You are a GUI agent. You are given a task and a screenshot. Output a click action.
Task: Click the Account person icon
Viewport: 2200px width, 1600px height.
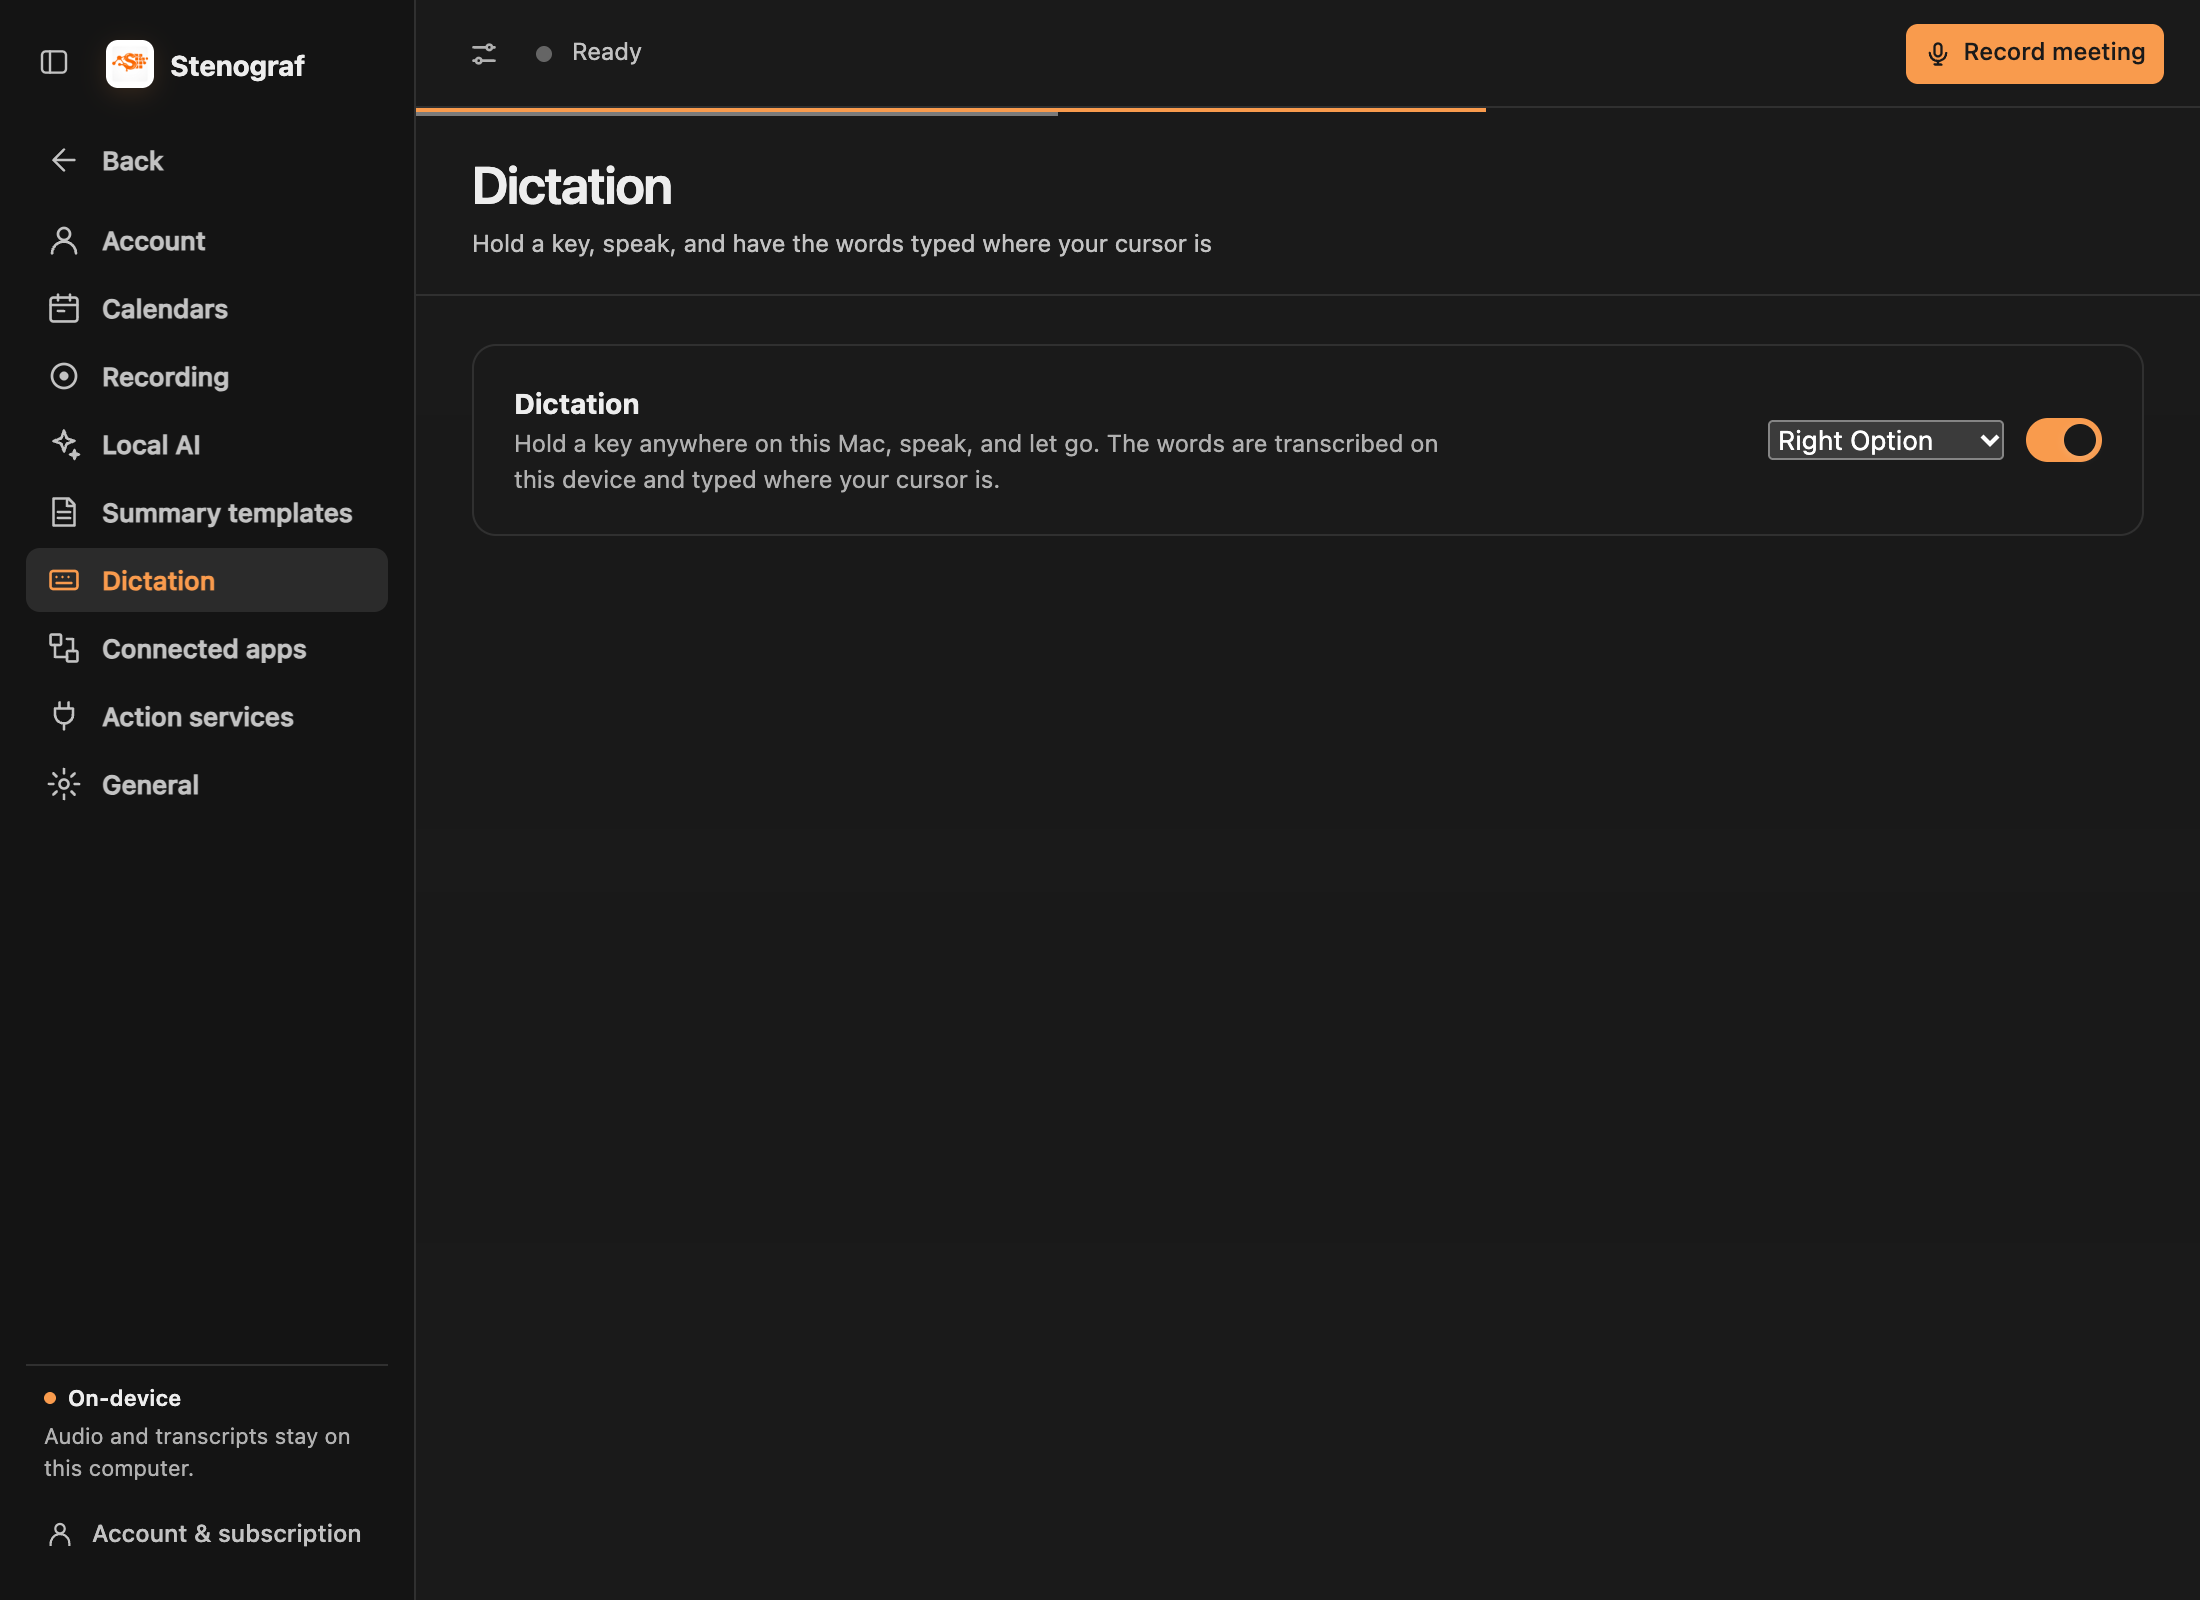click(x=64, y=241)
